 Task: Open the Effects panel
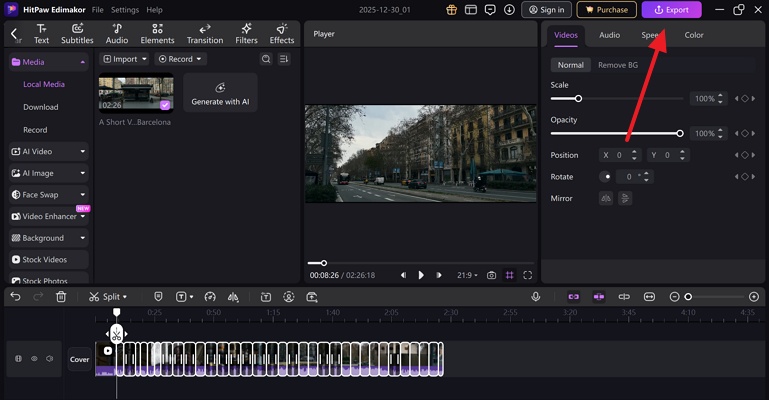click(282, 34)
